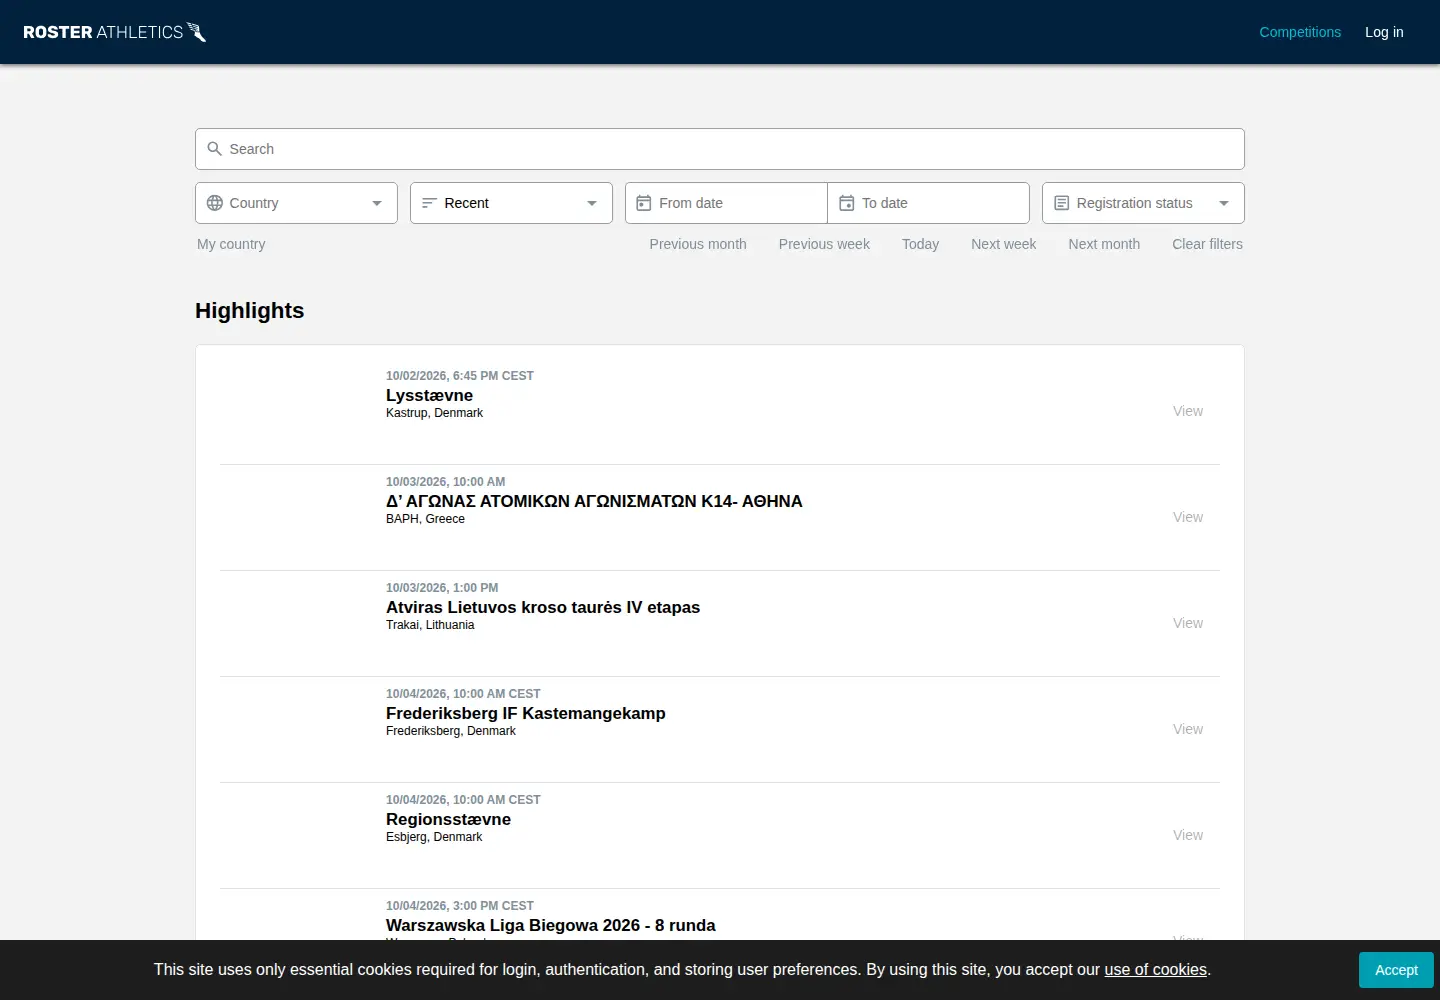Accept the cookie notice
Screen dimensions: 1440x1000
click(x=1396, y=970)
